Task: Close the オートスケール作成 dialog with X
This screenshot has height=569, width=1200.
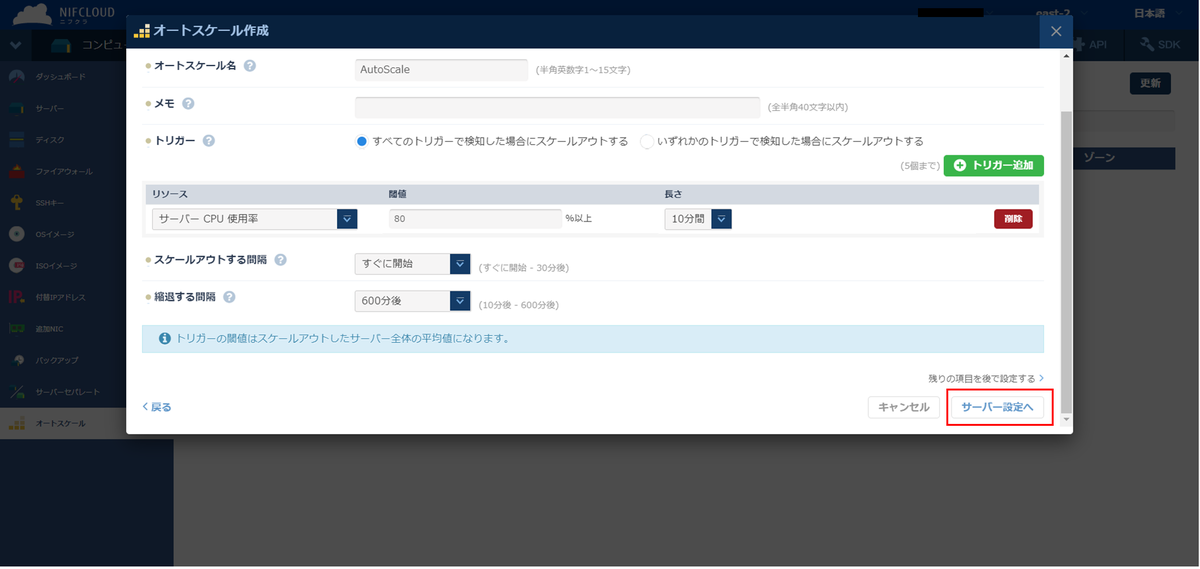Action: click(x=1056, y=31)
